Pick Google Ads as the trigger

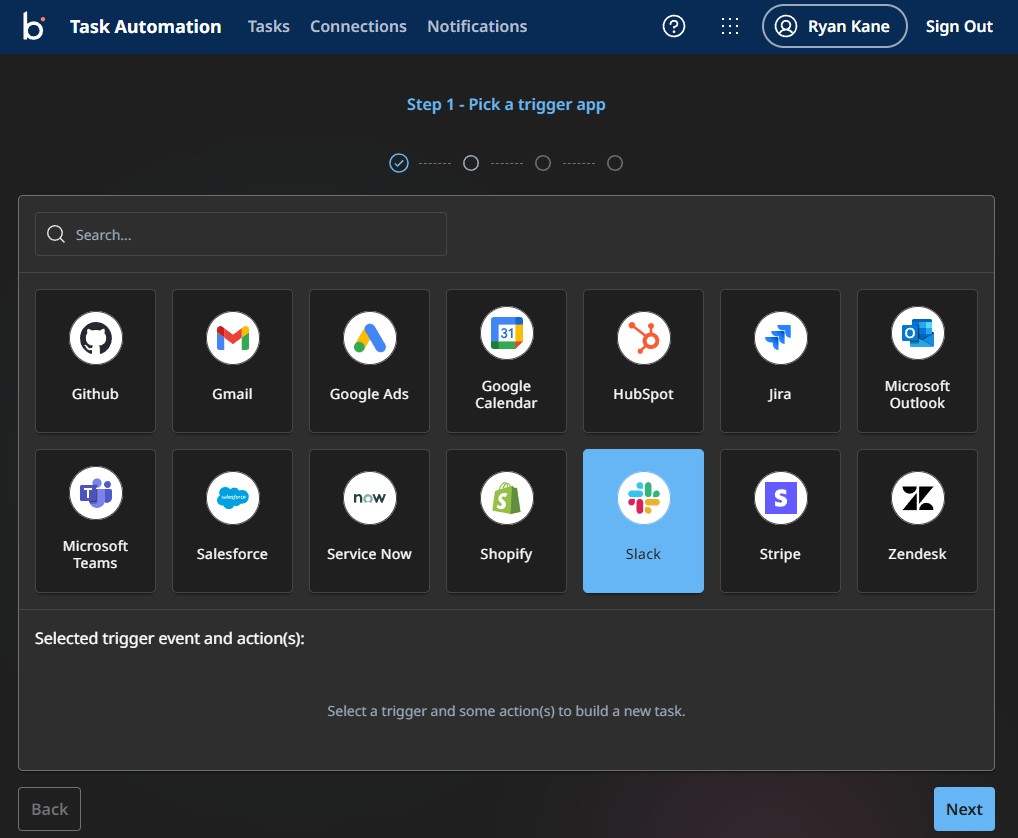coord(369,360)
